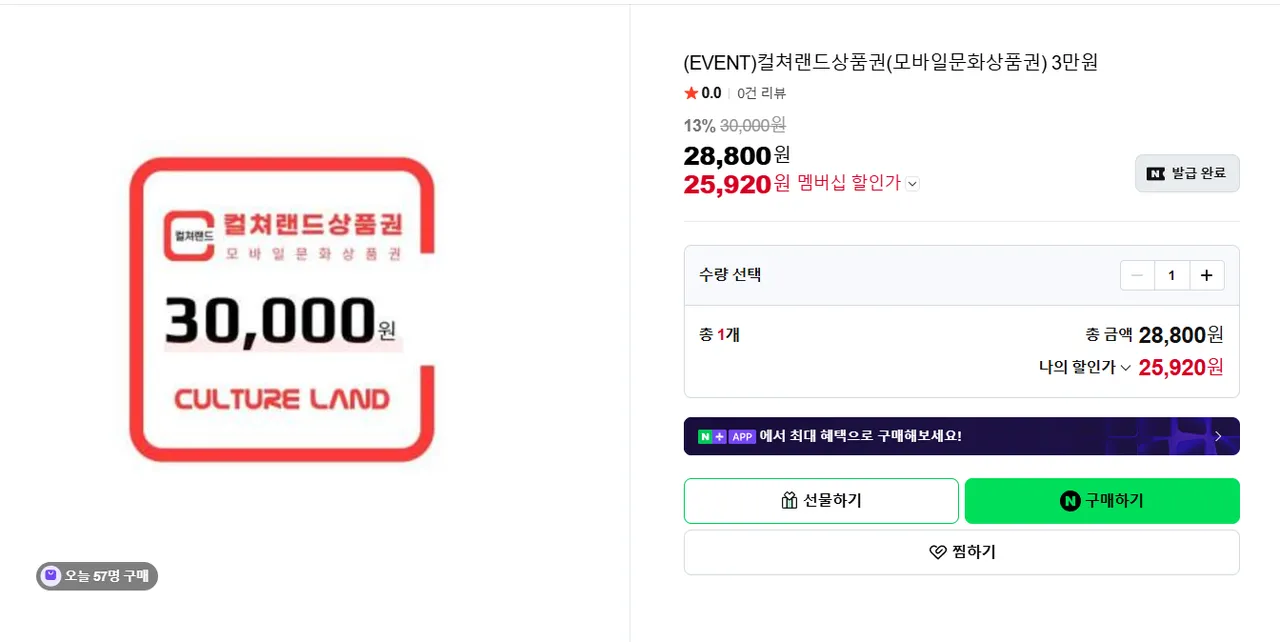
Task: Click the quantity number input field
Action: tap(1171, 275)
